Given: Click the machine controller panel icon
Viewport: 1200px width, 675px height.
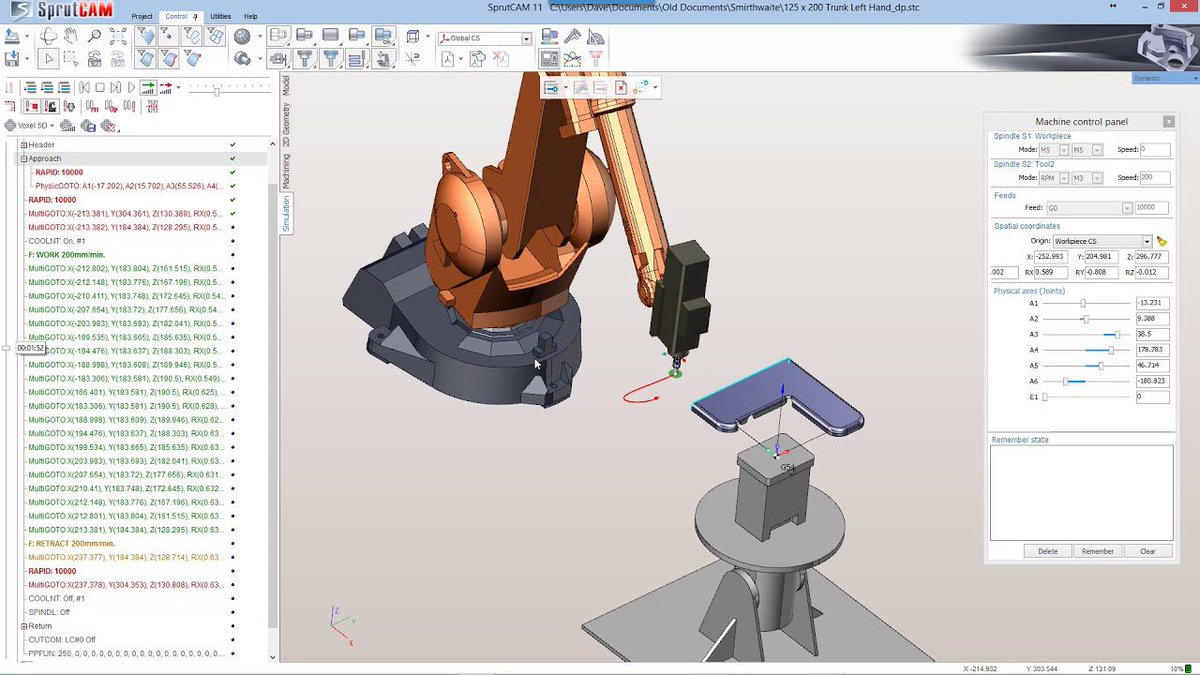Looking at the screenshot, I should tap(548, 58).
